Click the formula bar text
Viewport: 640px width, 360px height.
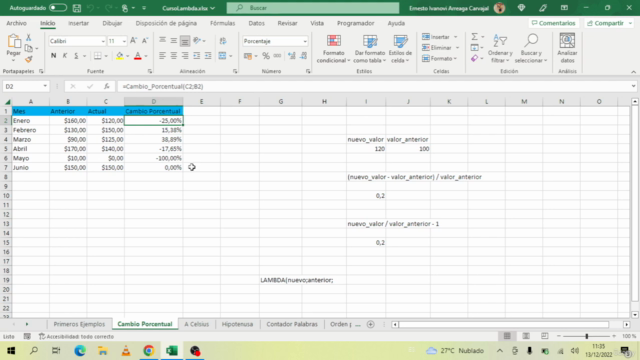point(162,87)
